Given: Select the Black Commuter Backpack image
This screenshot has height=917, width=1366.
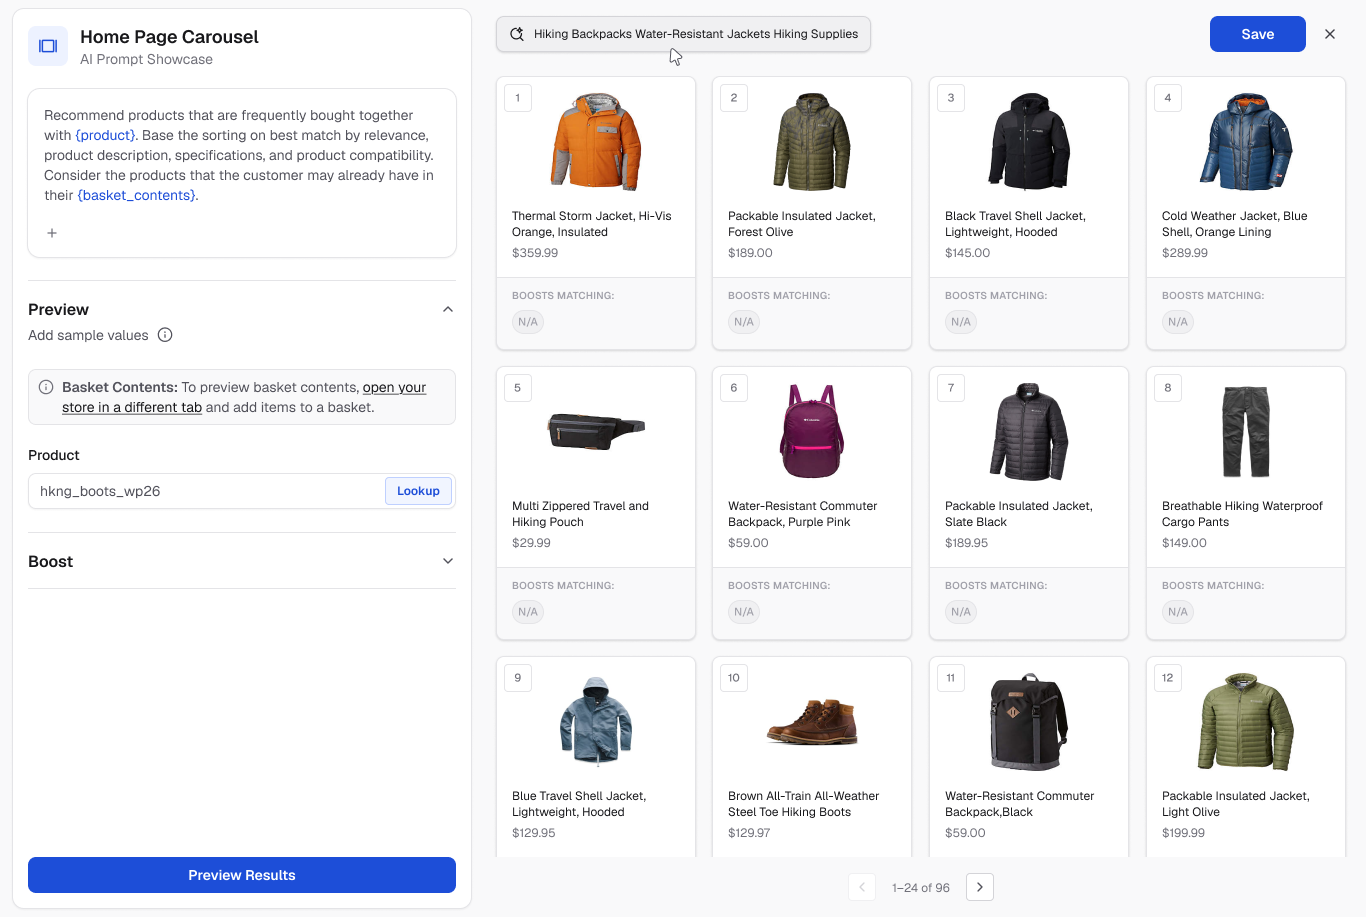Looking at the screenshot, I should [x=1029, y=722].
